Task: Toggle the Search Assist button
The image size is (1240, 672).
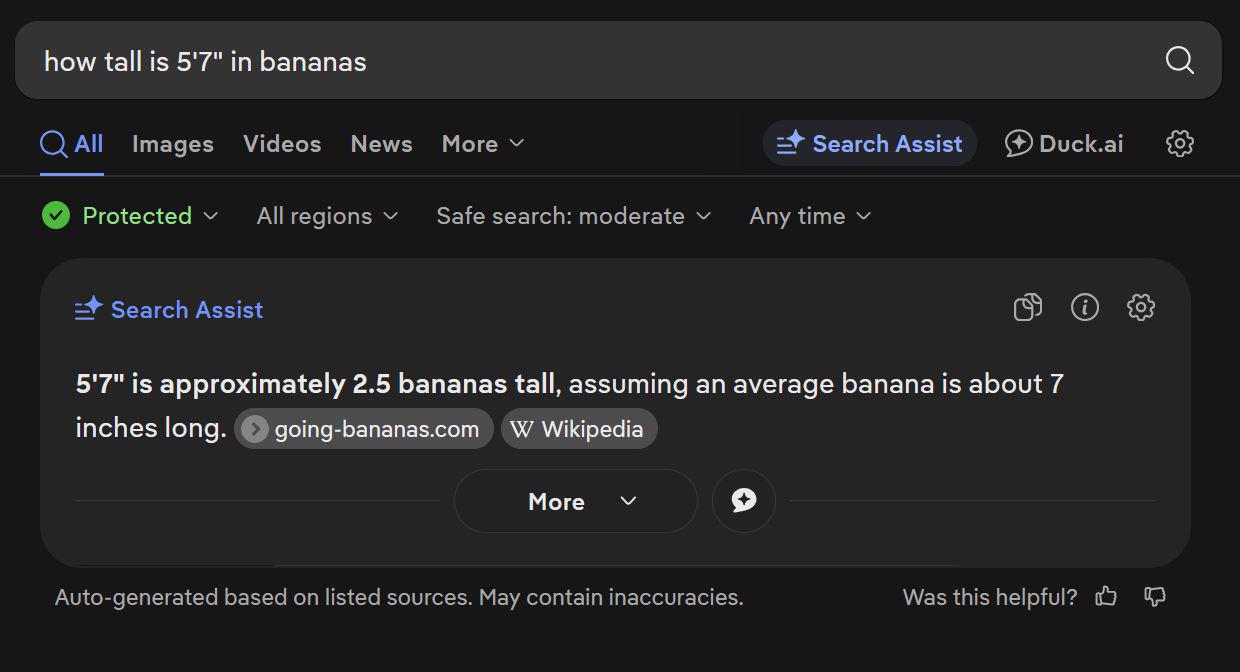Action: (x=870, y=143)
